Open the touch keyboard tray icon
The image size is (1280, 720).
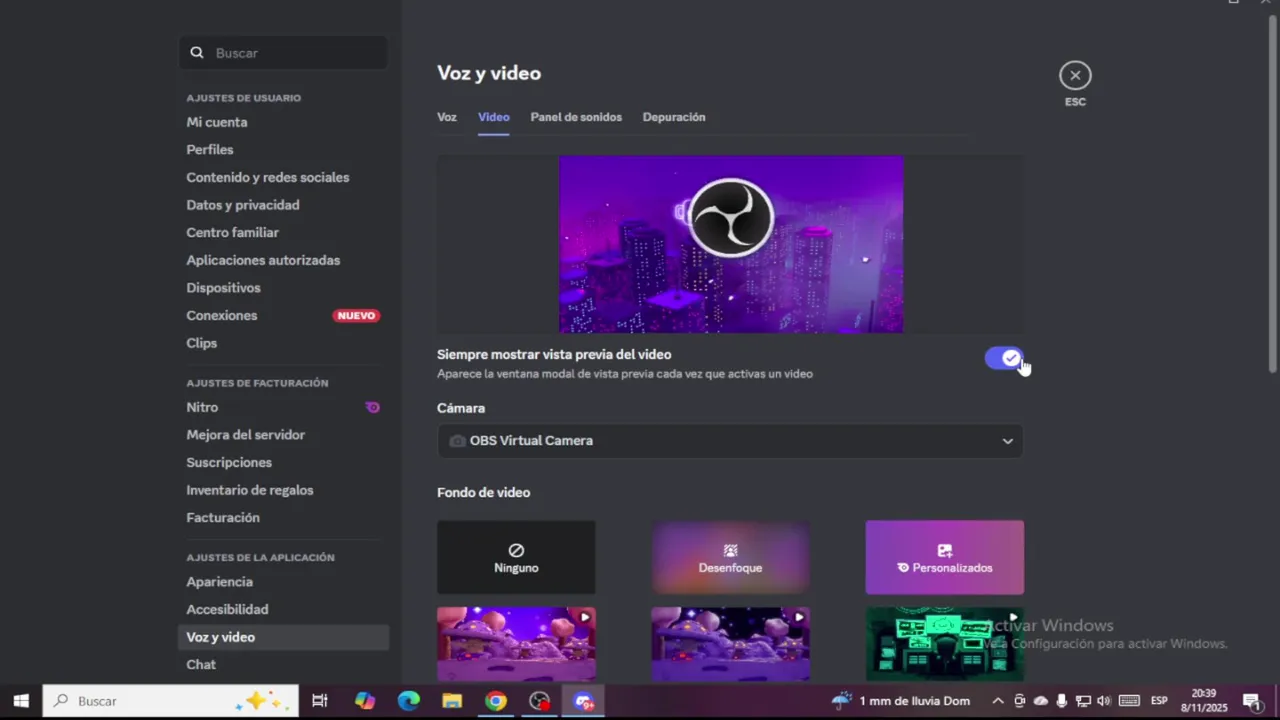[x=1129, y=701]
